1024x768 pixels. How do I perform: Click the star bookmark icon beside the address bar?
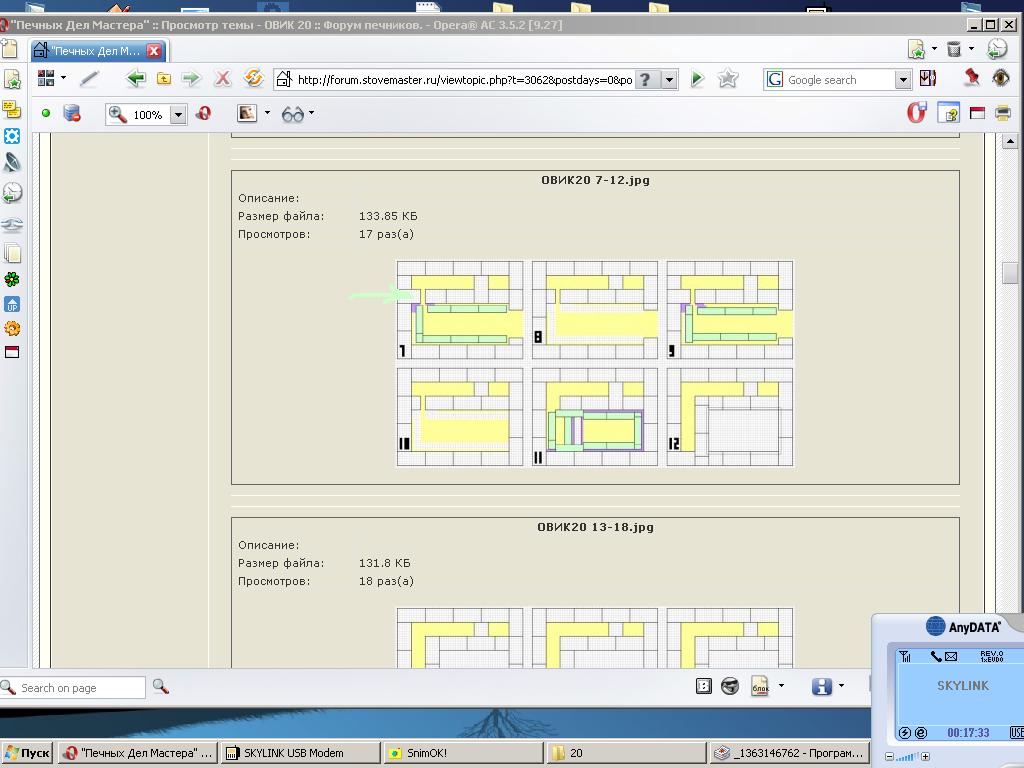tap(728, 79)
